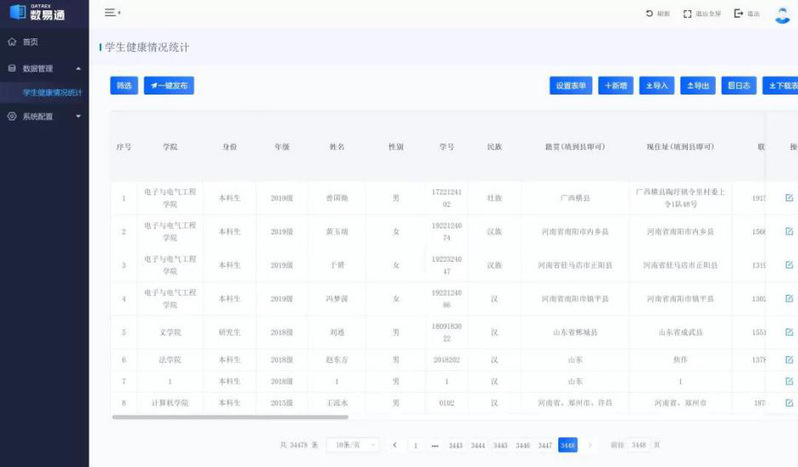This screenshot has height=467, width=798.
Task: Click edit icon for row 5
Action: pyautogui.click(x=789, y=332)
